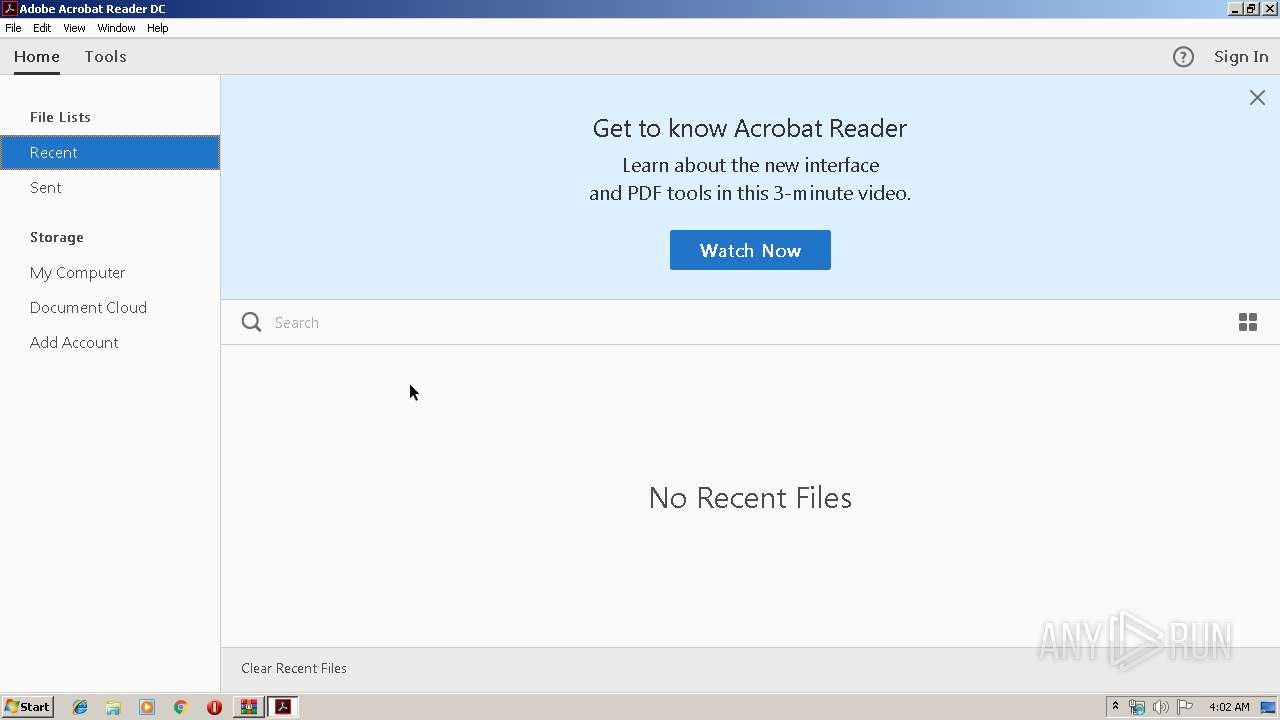1280x720 pixels.
Task: Click the Watch Now button
Action: [x=750, y=250]
